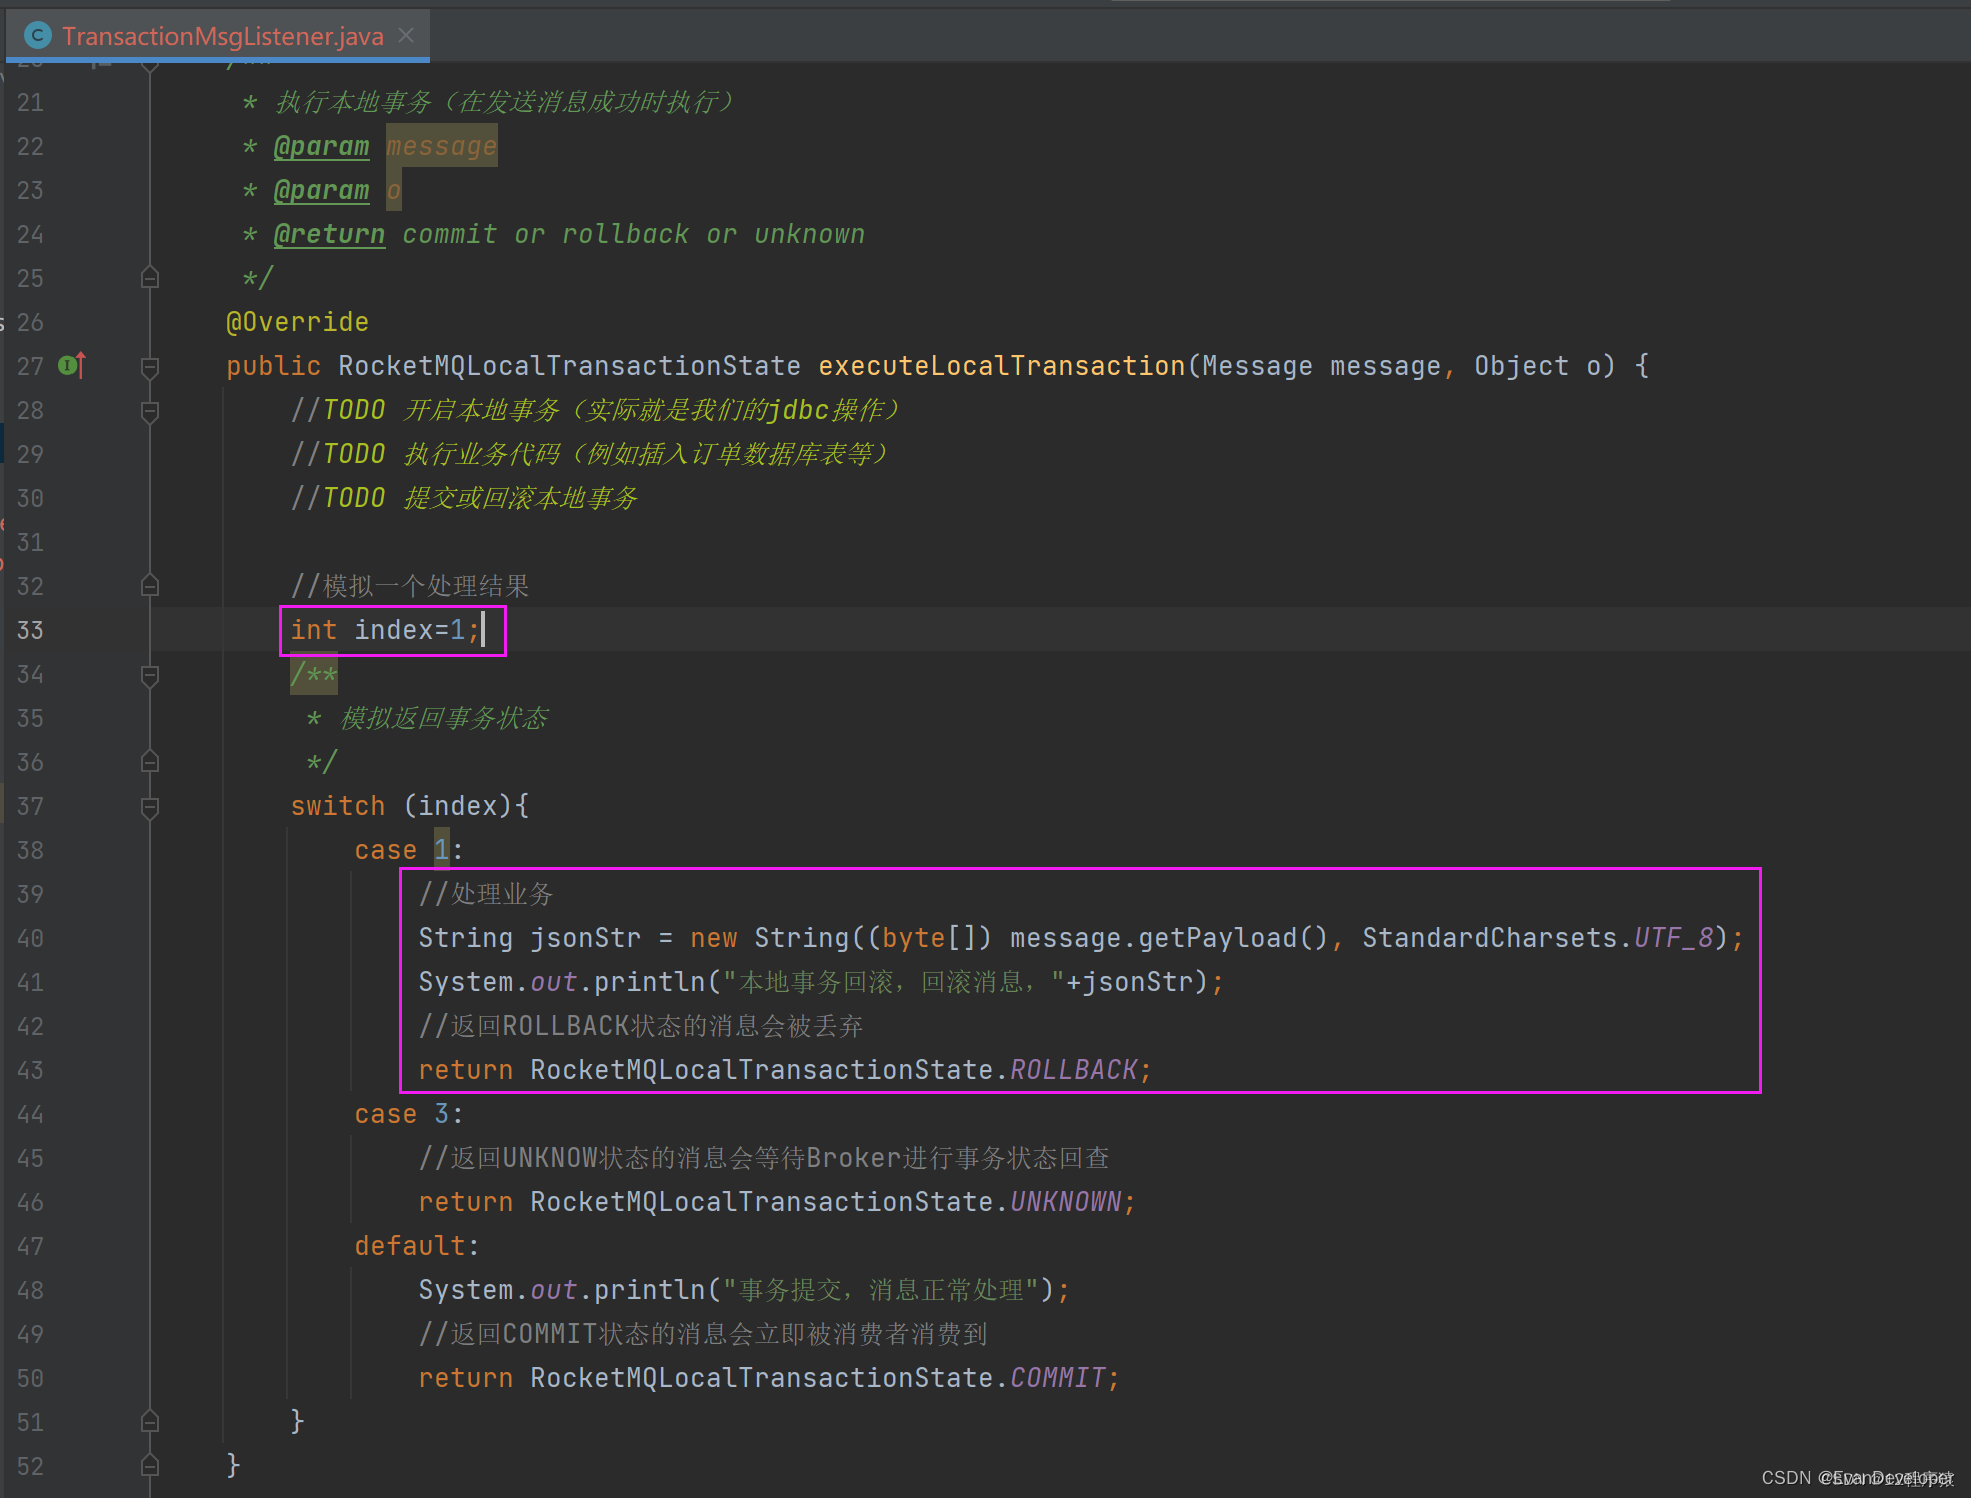Close the TransactionMsgListener.java tab

pyautogui.click(x=406, y=35)
